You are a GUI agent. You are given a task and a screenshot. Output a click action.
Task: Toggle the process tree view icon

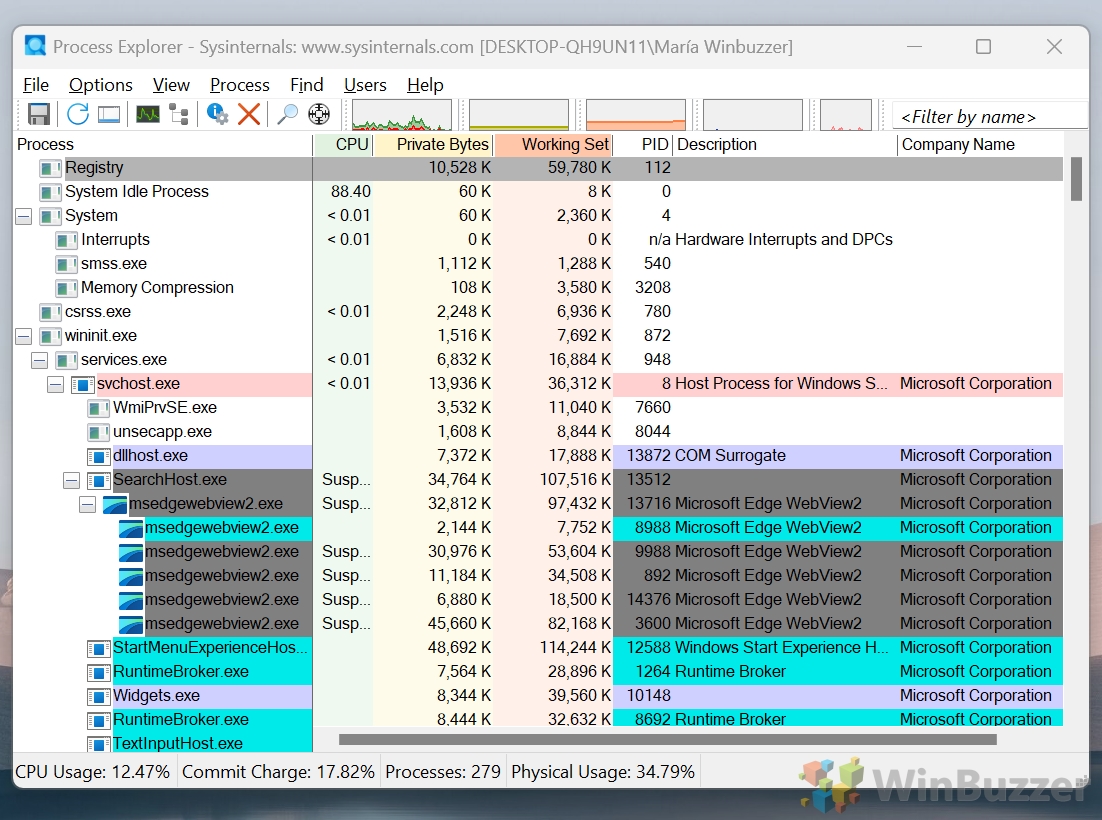tap(179, 114)
